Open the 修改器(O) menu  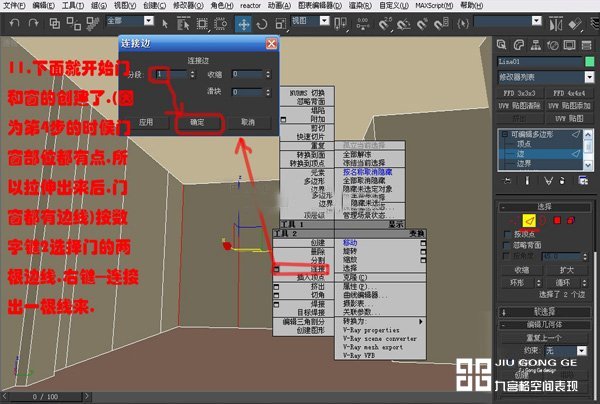click(x=188, y=6)
